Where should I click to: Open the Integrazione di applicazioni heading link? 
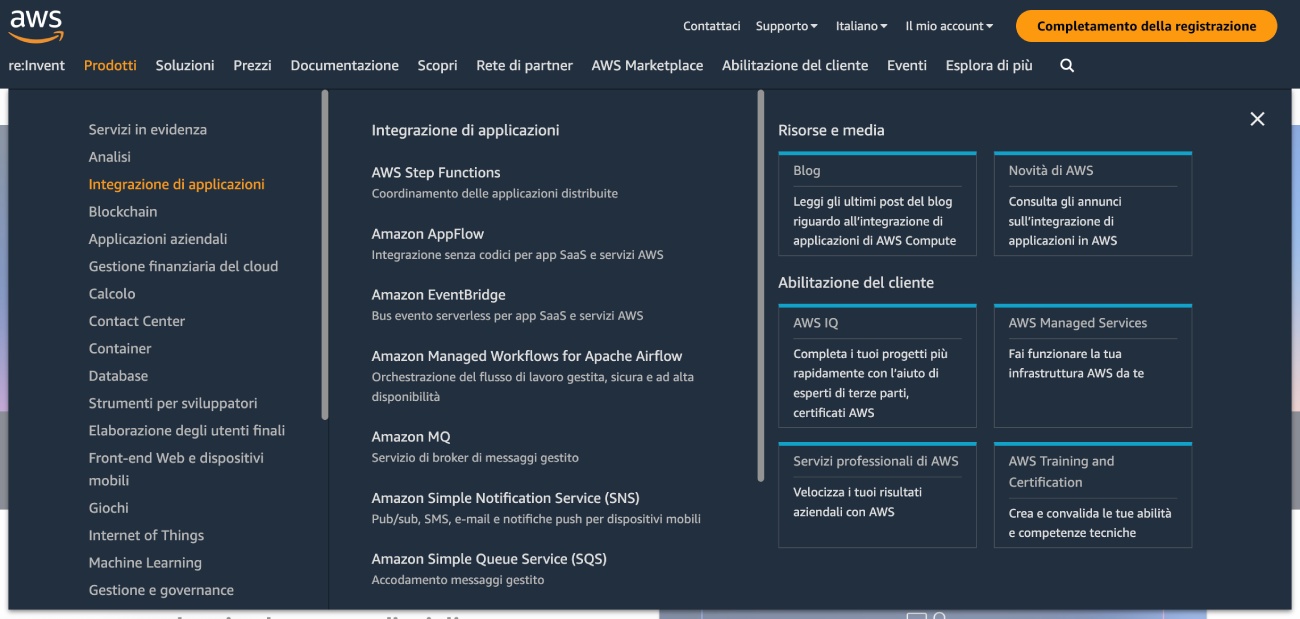tap(465, 130)
